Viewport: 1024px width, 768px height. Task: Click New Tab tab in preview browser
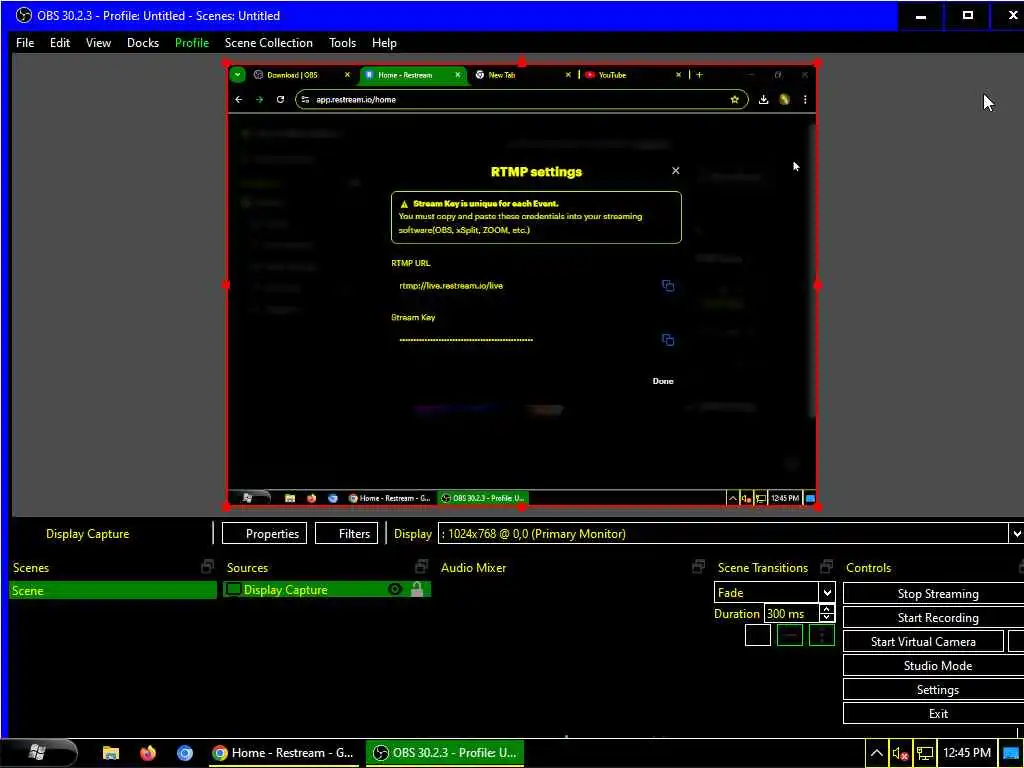pyautogui.click(x=522, y=74)
